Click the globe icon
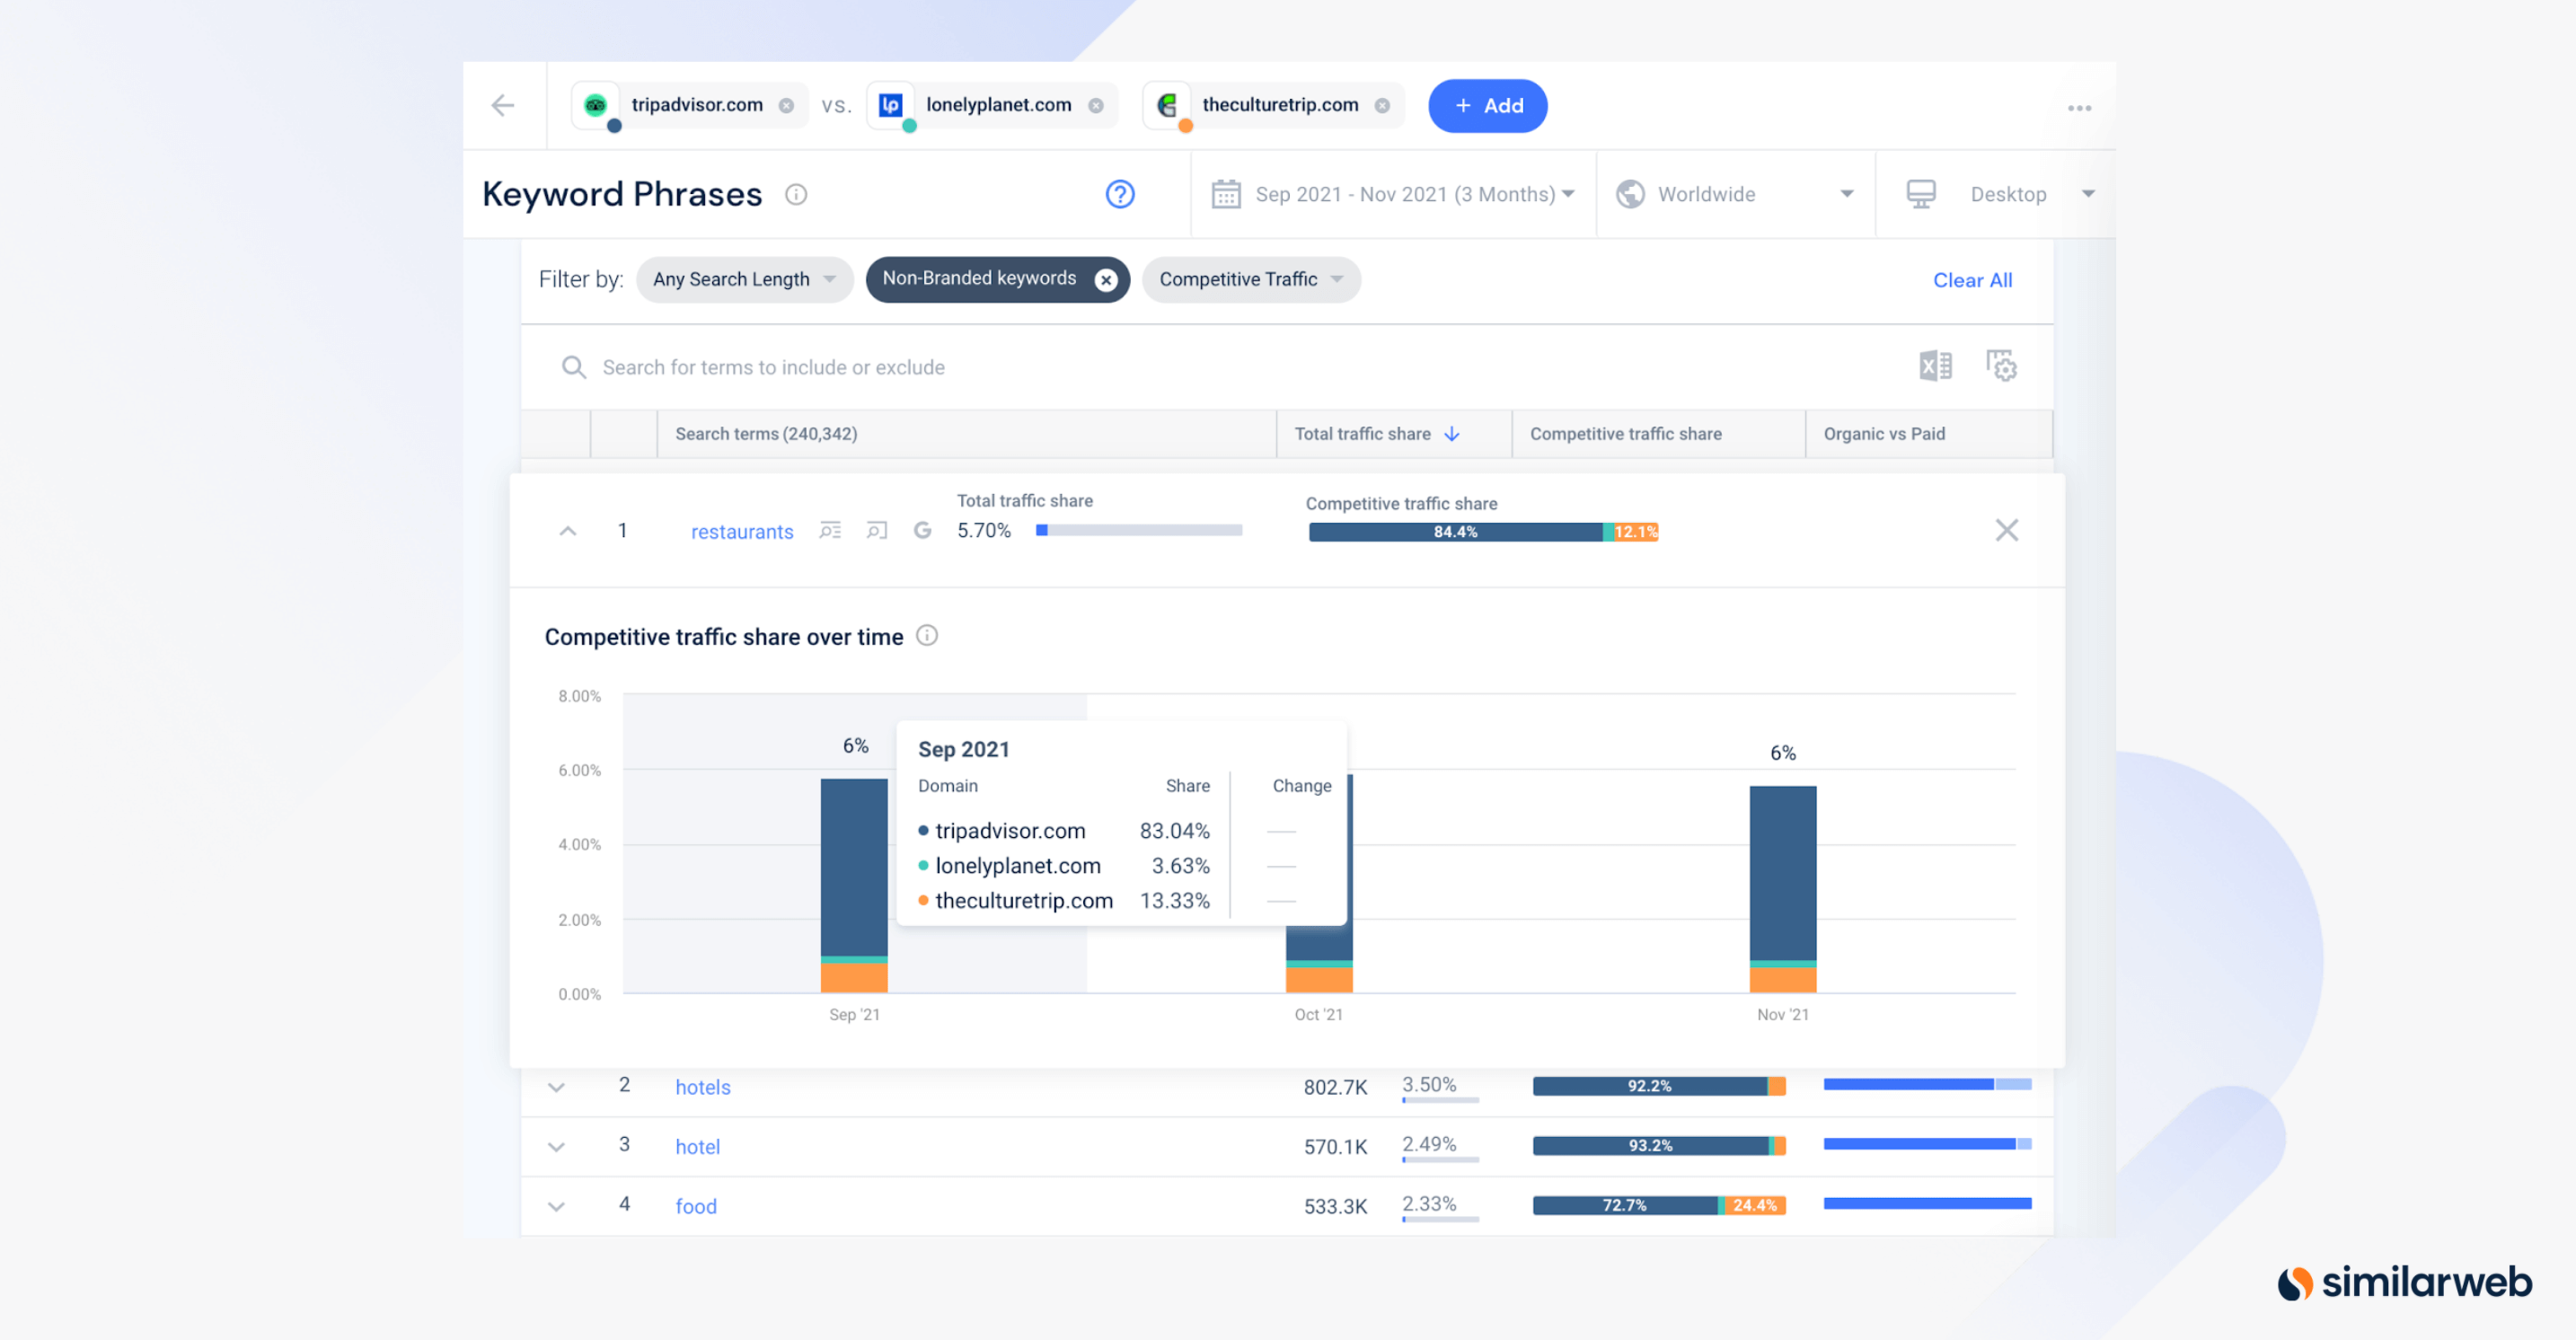2576x1340 pixels. pos(1631,194)
